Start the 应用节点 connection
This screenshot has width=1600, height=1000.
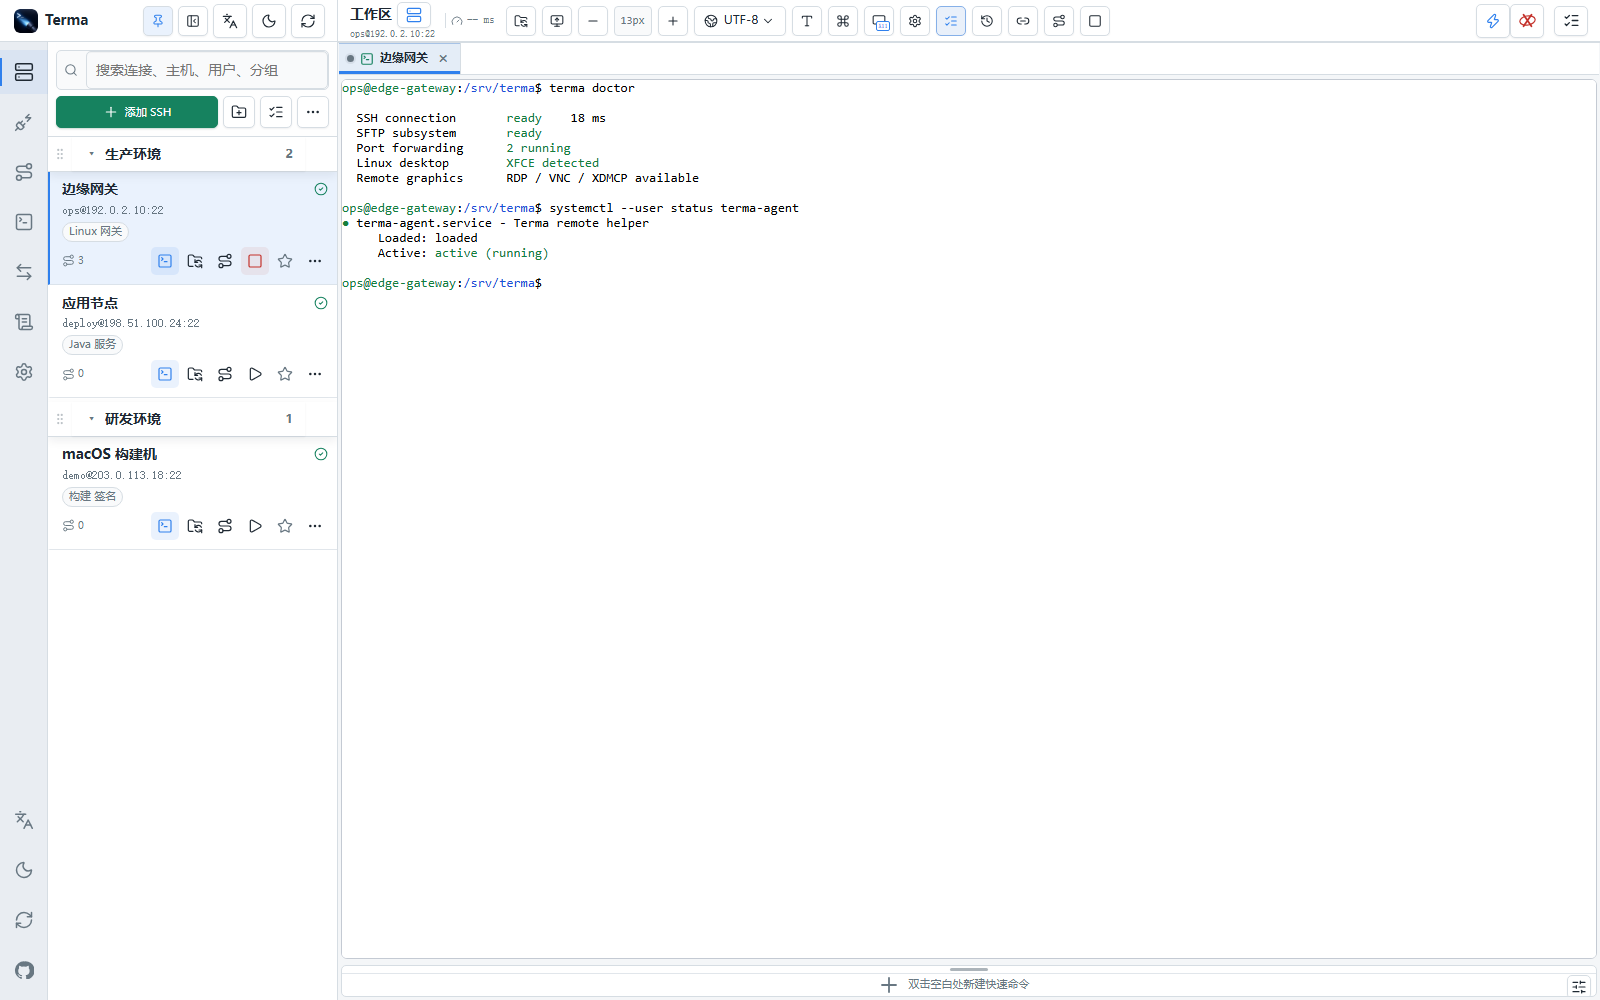(x=255, y=374)
